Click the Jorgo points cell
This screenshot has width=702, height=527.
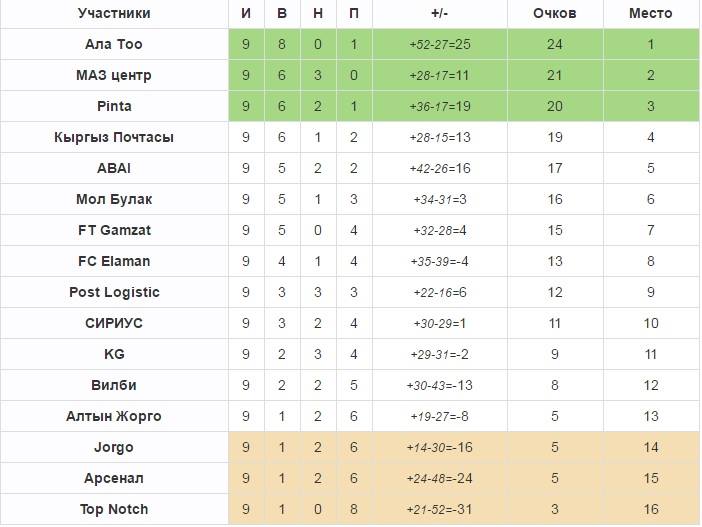coord(554,448)
